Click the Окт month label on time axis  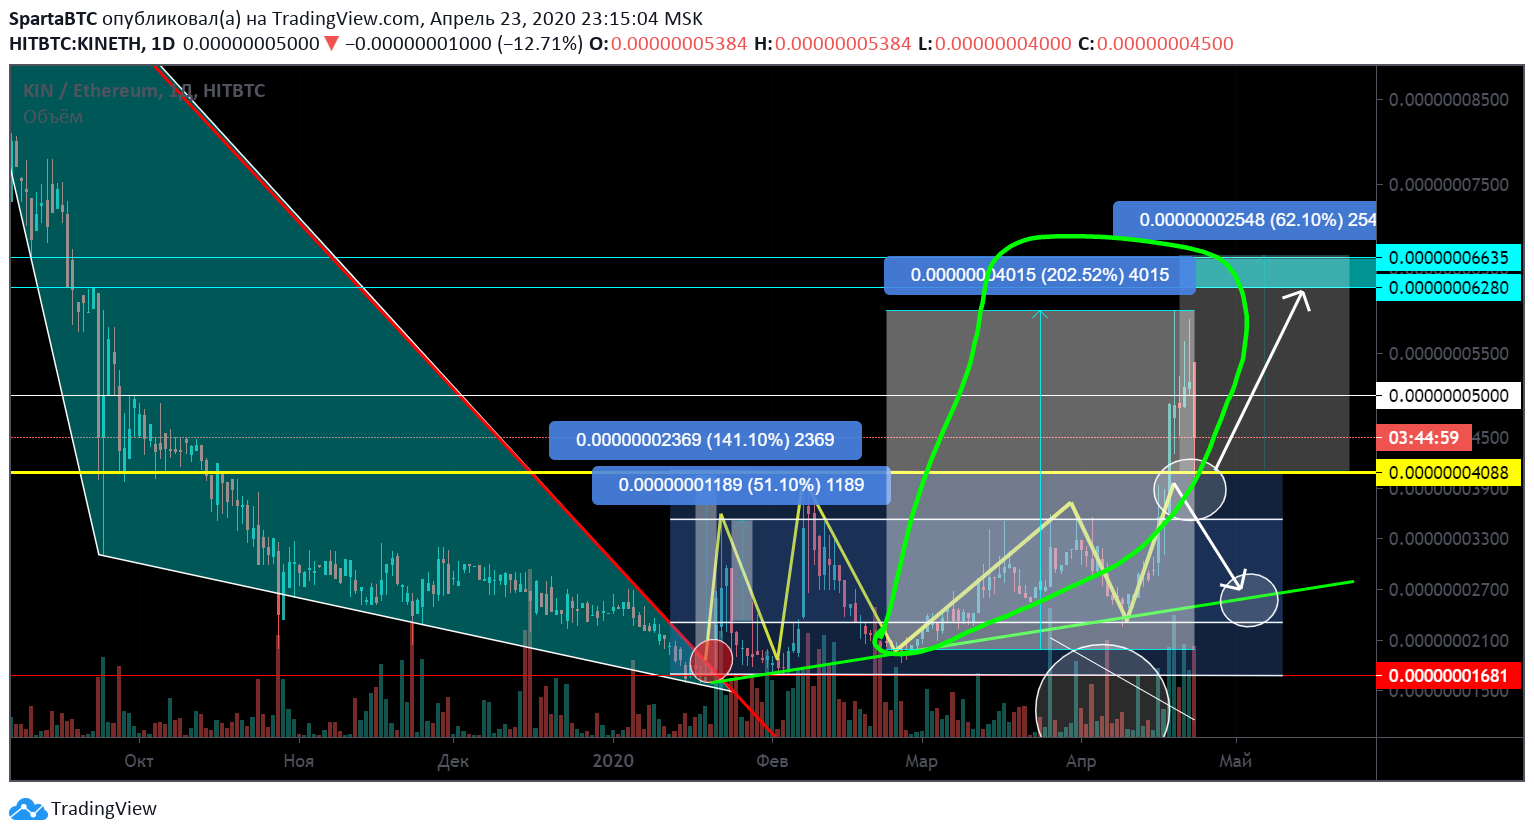point(139,762)
